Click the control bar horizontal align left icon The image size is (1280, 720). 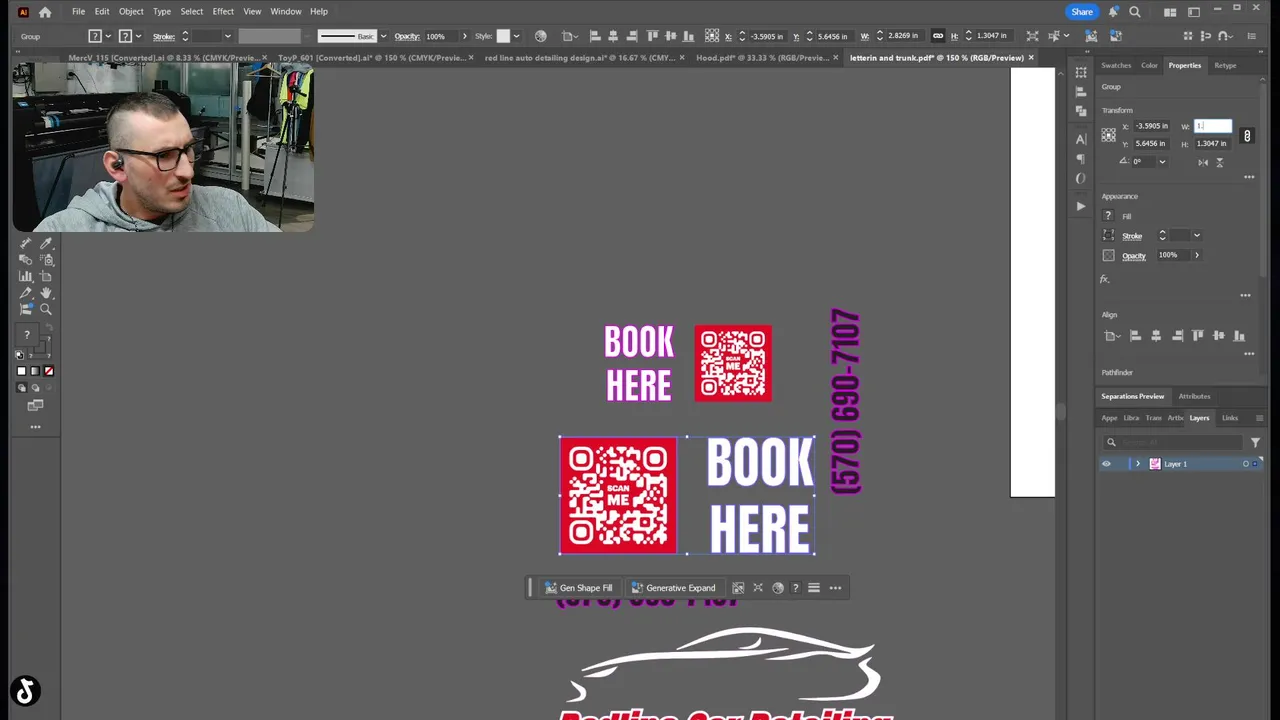tap(595, 36)
